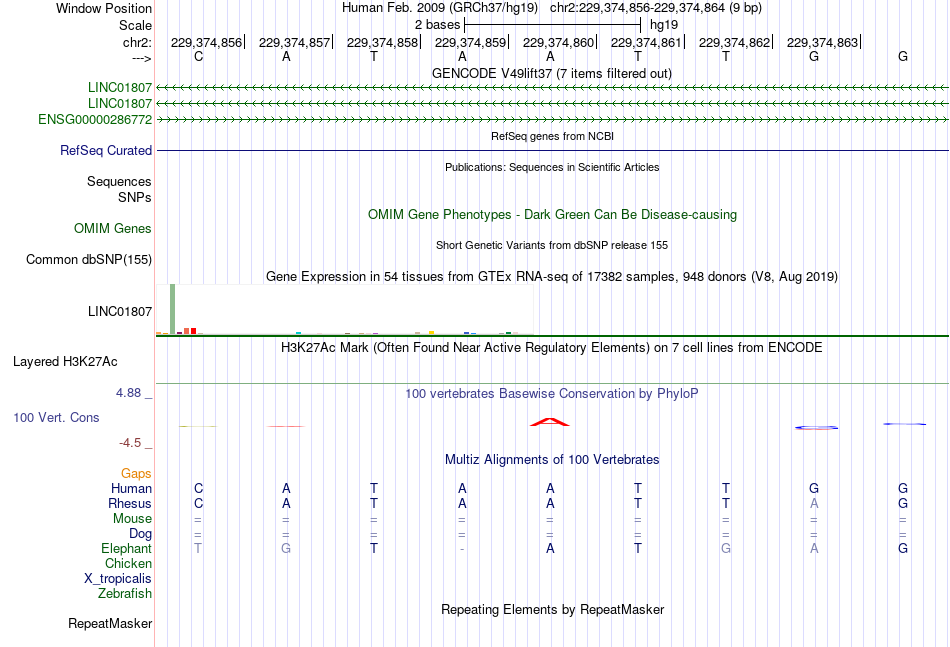Click the Window Position label

104,8
